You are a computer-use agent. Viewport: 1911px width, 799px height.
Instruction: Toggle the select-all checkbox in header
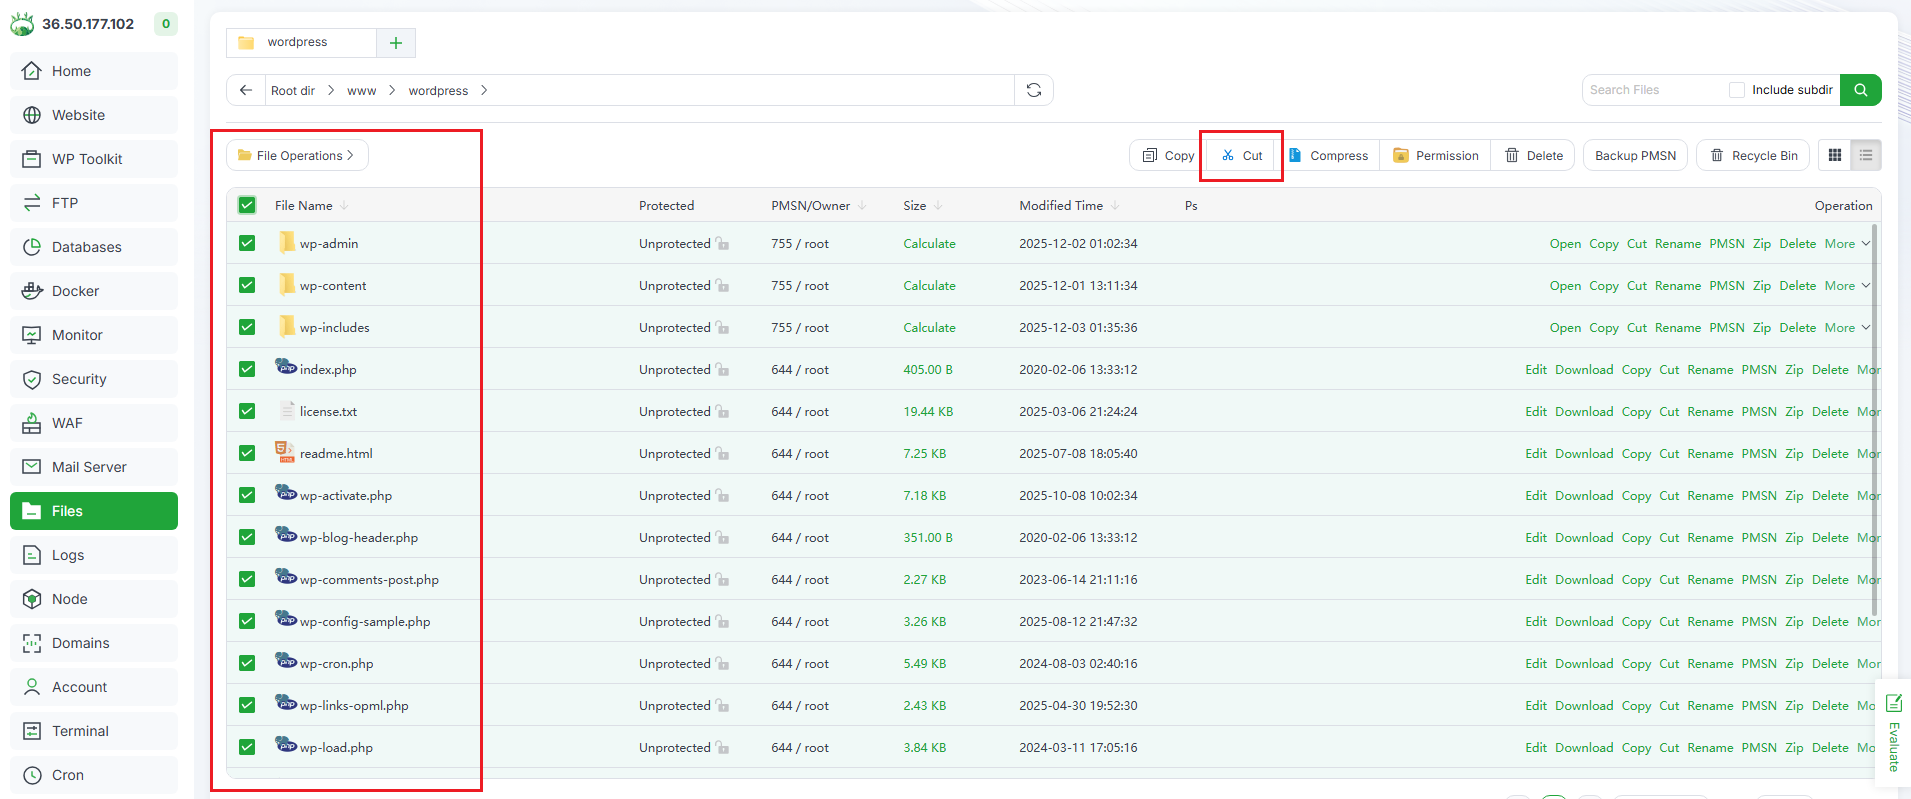pyautogui.click(x=247, y=205)
